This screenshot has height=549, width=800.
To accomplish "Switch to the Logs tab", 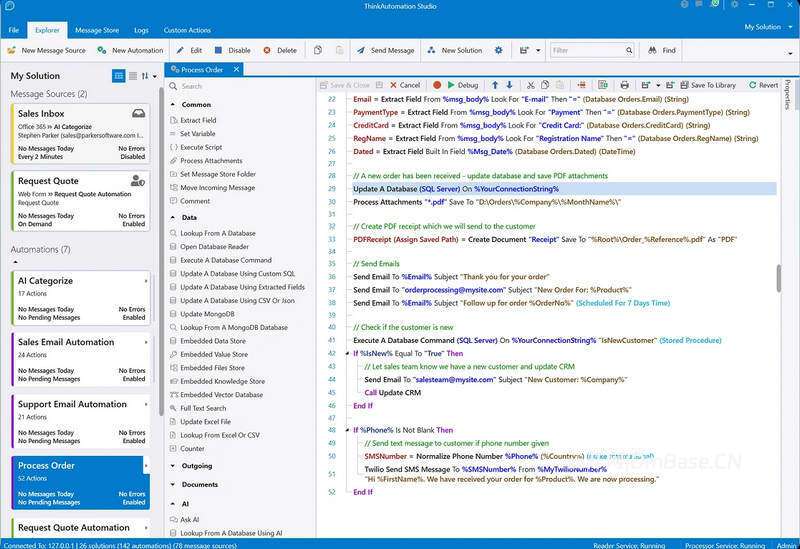I will 141,30.
